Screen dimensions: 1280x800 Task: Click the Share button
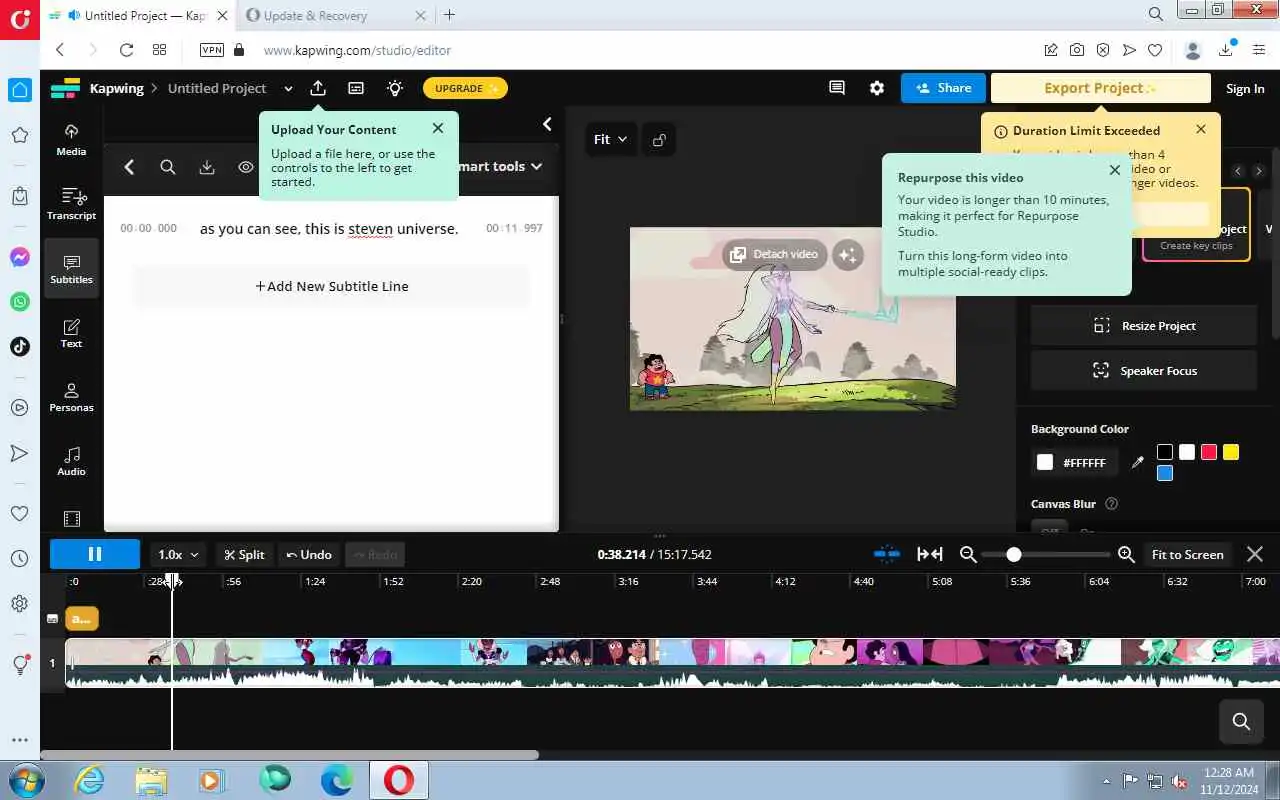[943, 88]
